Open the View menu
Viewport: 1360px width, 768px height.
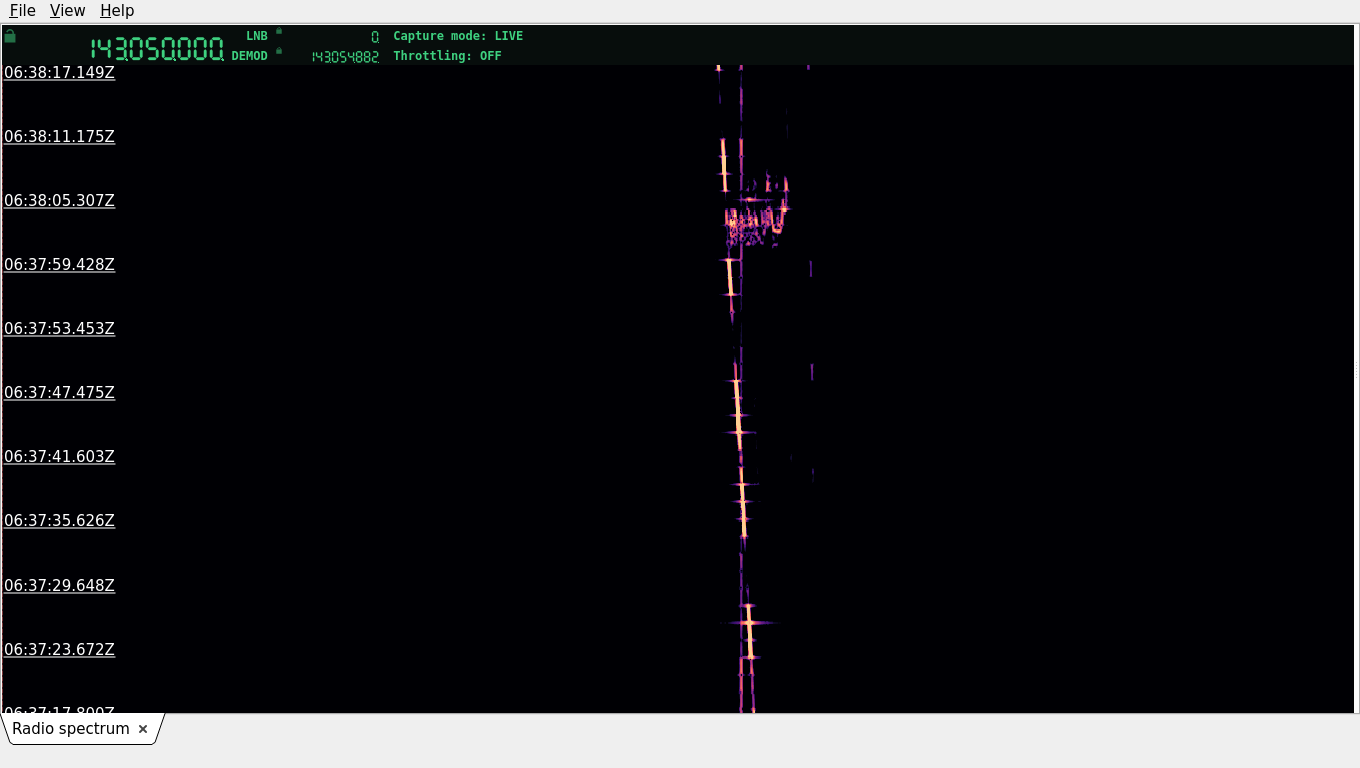[x=67, y=11]
